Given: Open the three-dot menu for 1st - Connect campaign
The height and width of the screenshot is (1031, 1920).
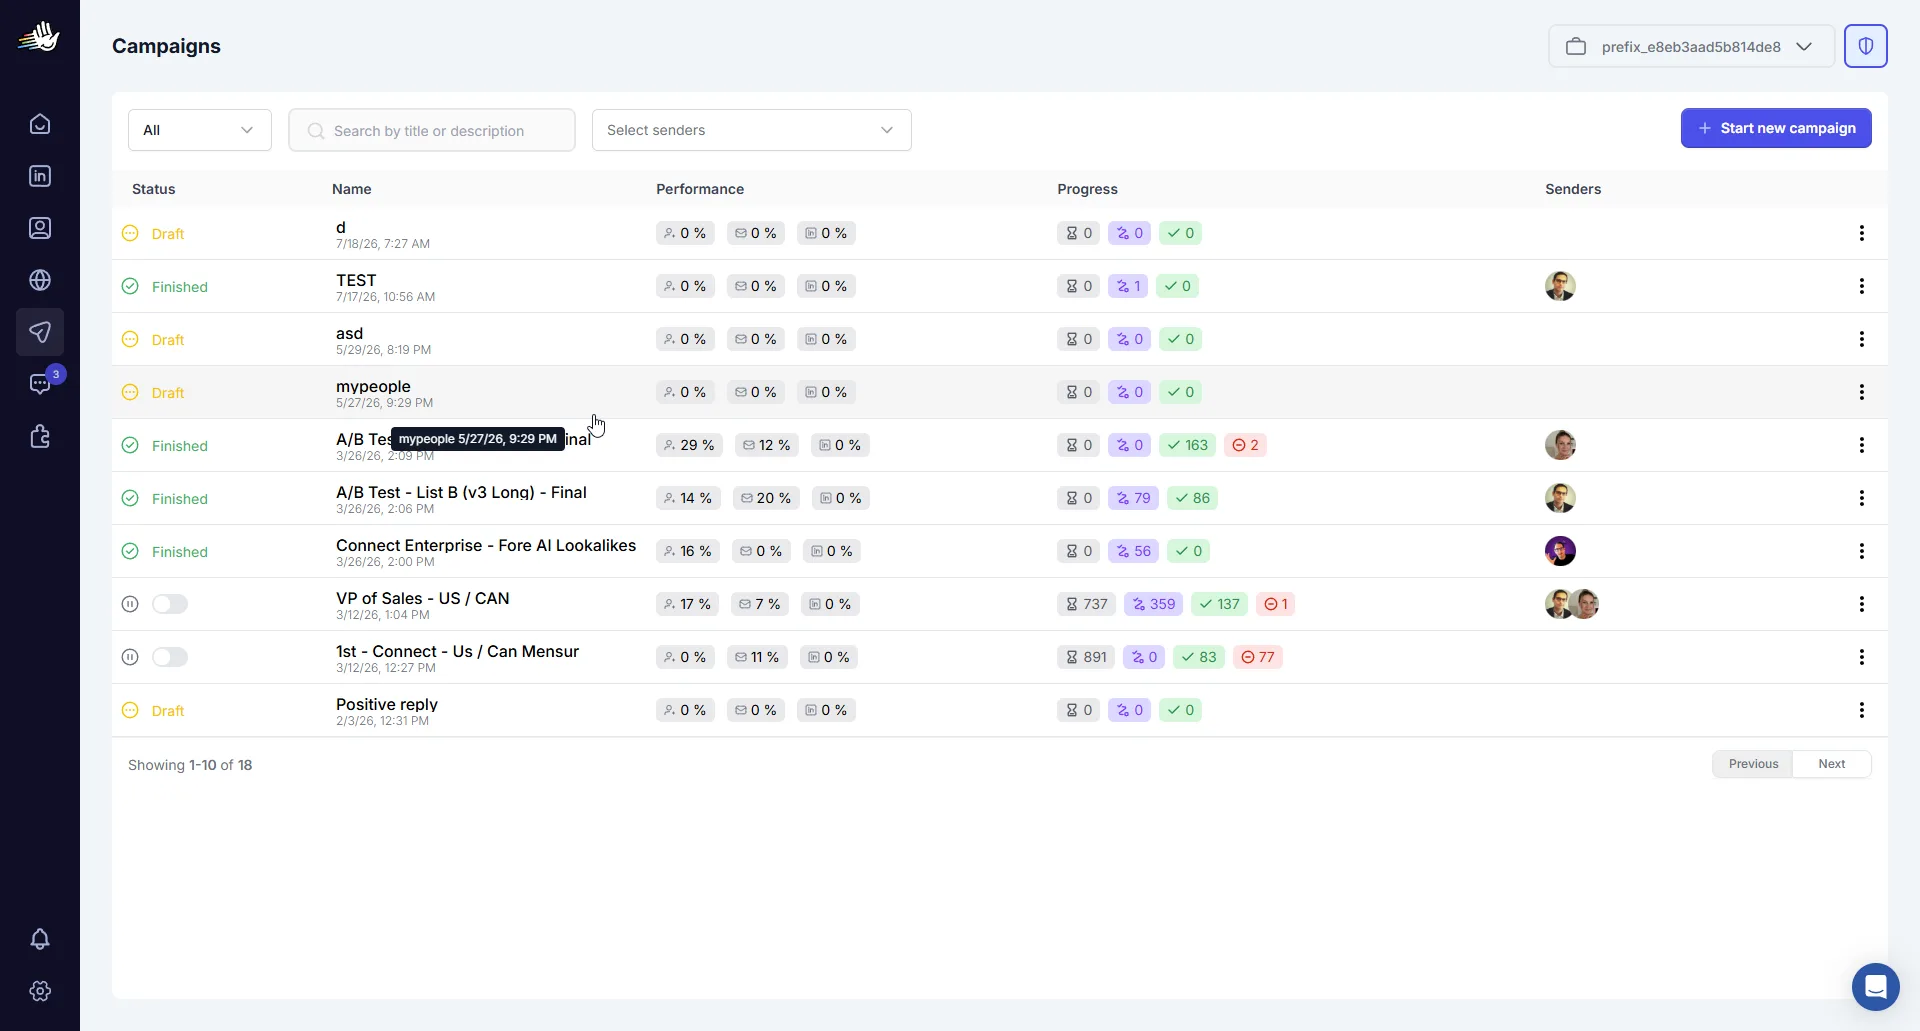Looking at the screenshot, I should pyautogui.click(x=1862, y=657).
